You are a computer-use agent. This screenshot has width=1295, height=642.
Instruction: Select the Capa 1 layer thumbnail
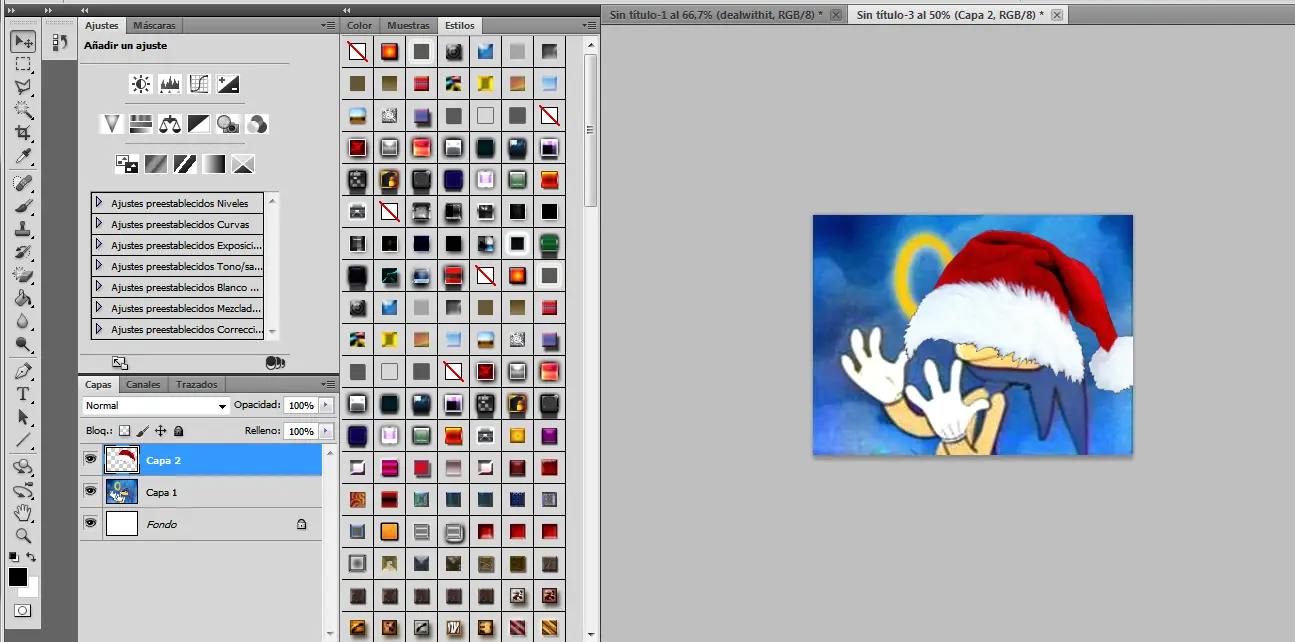pos(122,492)
